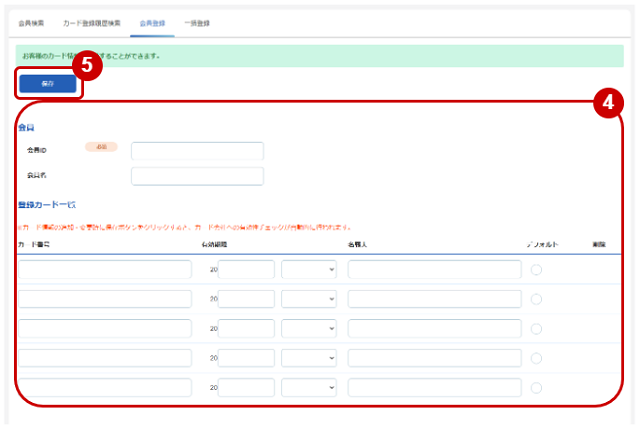Click the 有効期限 column header
640x429 pixels.
(214, 245)
